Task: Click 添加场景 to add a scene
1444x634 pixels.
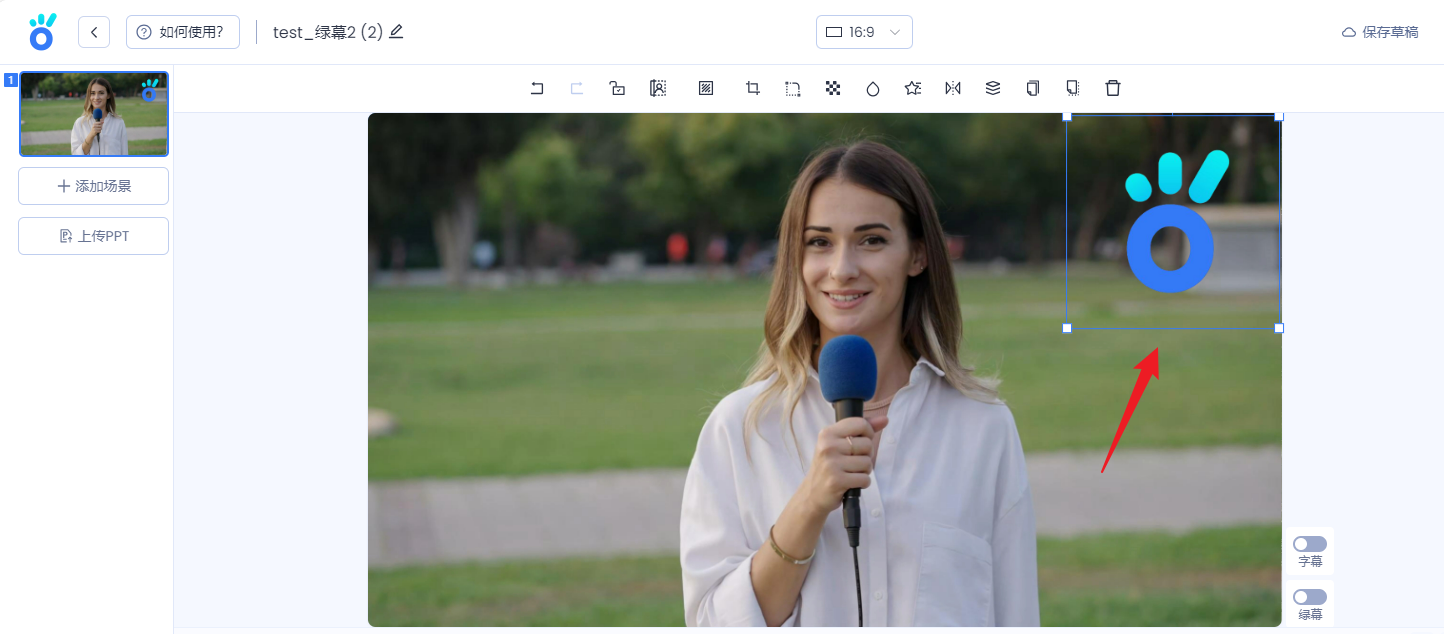Action: click(93, 186)
